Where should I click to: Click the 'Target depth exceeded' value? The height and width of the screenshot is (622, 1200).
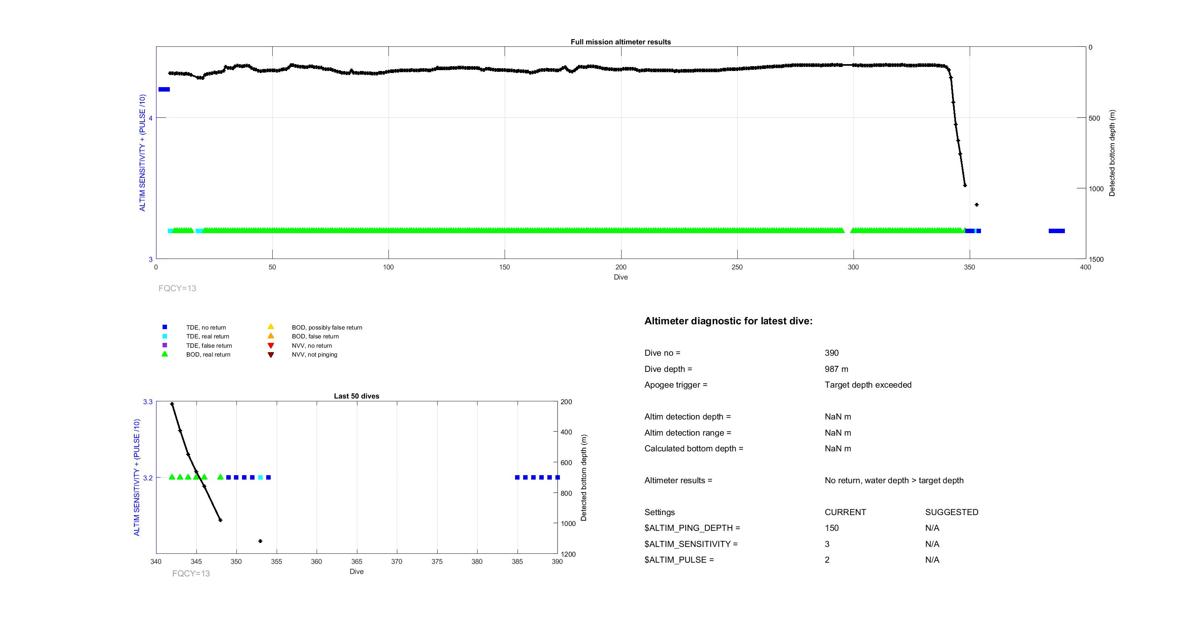click(x=868, y=385)
